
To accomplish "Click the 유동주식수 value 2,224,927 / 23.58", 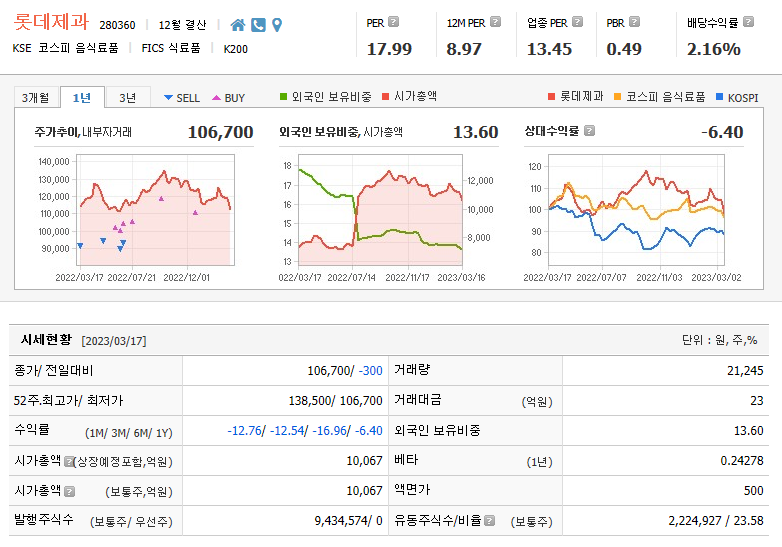I will (716, 521).
